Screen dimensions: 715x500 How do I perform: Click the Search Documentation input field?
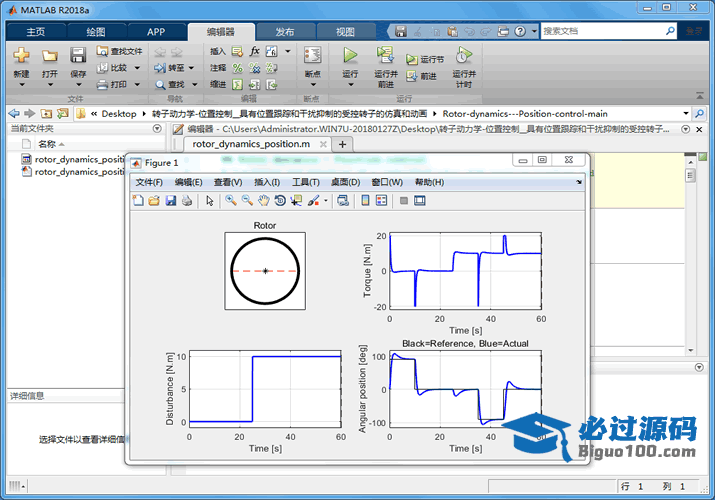pos(603,31)
